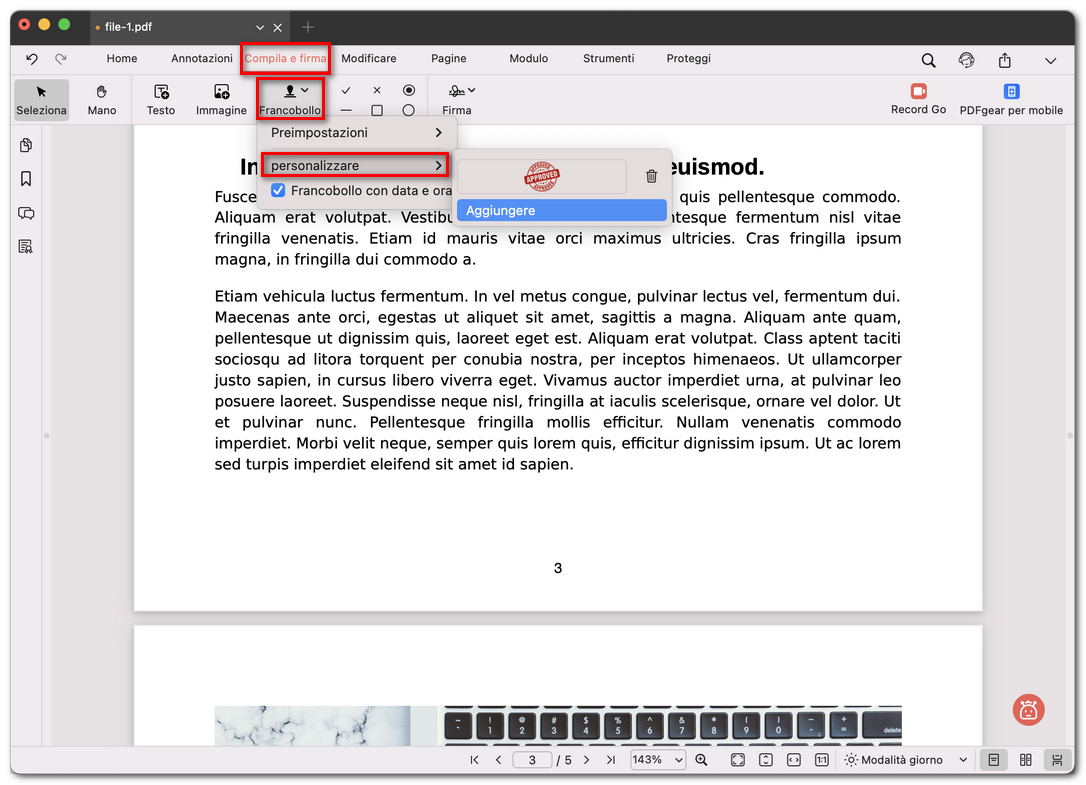Expand the Modalità giorno dropdown
Viewport: 1086px width, 785px height.
point(906,760)
